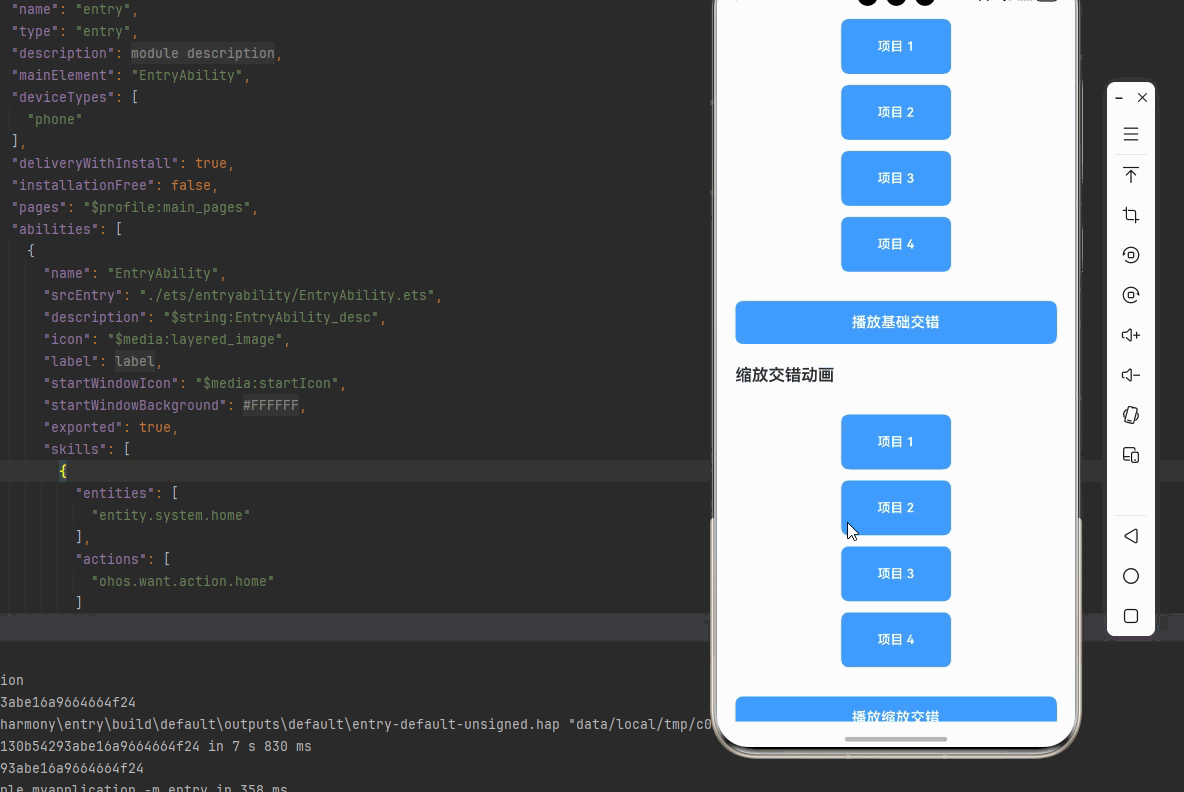
Task: Click the multi-screen device icon in emulator toolbar
Action: [x=1130, y=455]
